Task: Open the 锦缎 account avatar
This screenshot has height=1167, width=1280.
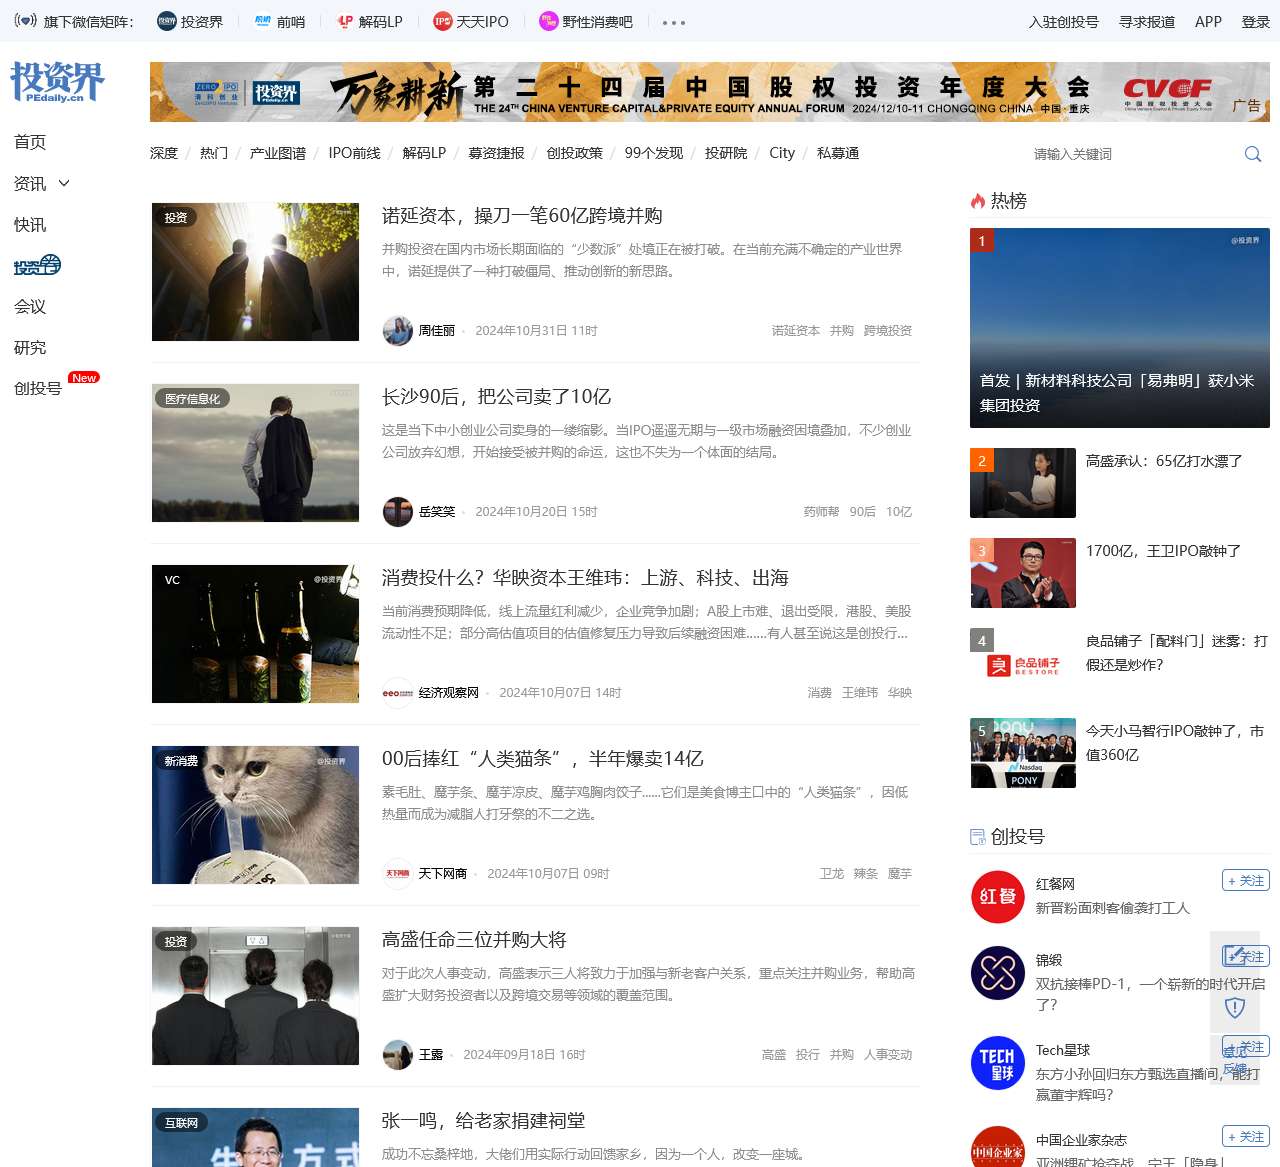Action: pos(998,972)
